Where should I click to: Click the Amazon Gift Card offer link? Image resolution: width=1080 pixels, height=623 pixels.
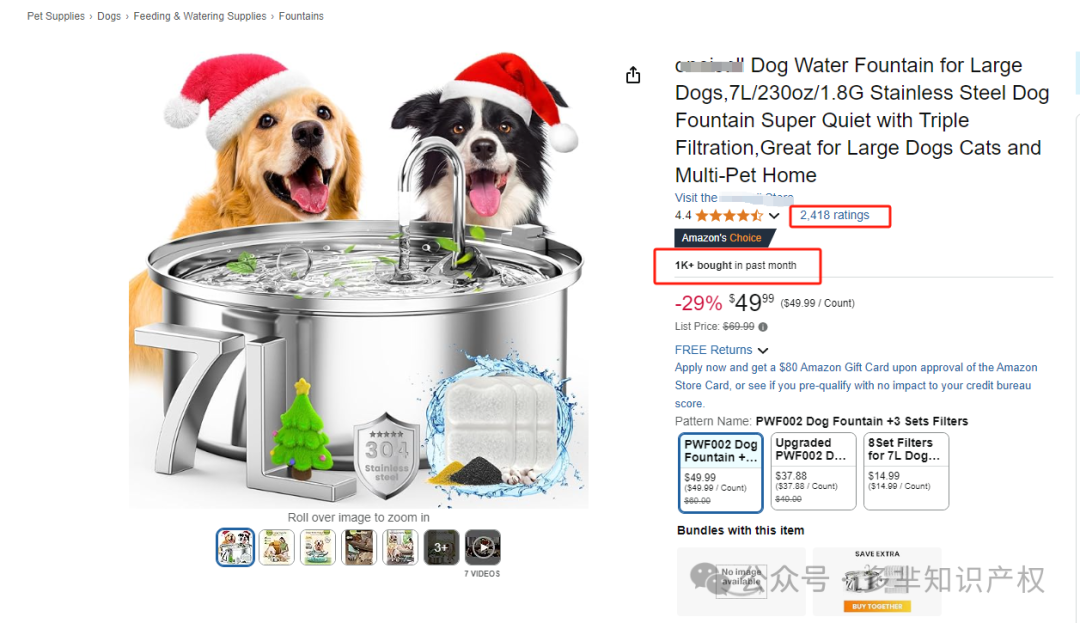[855, 377]
